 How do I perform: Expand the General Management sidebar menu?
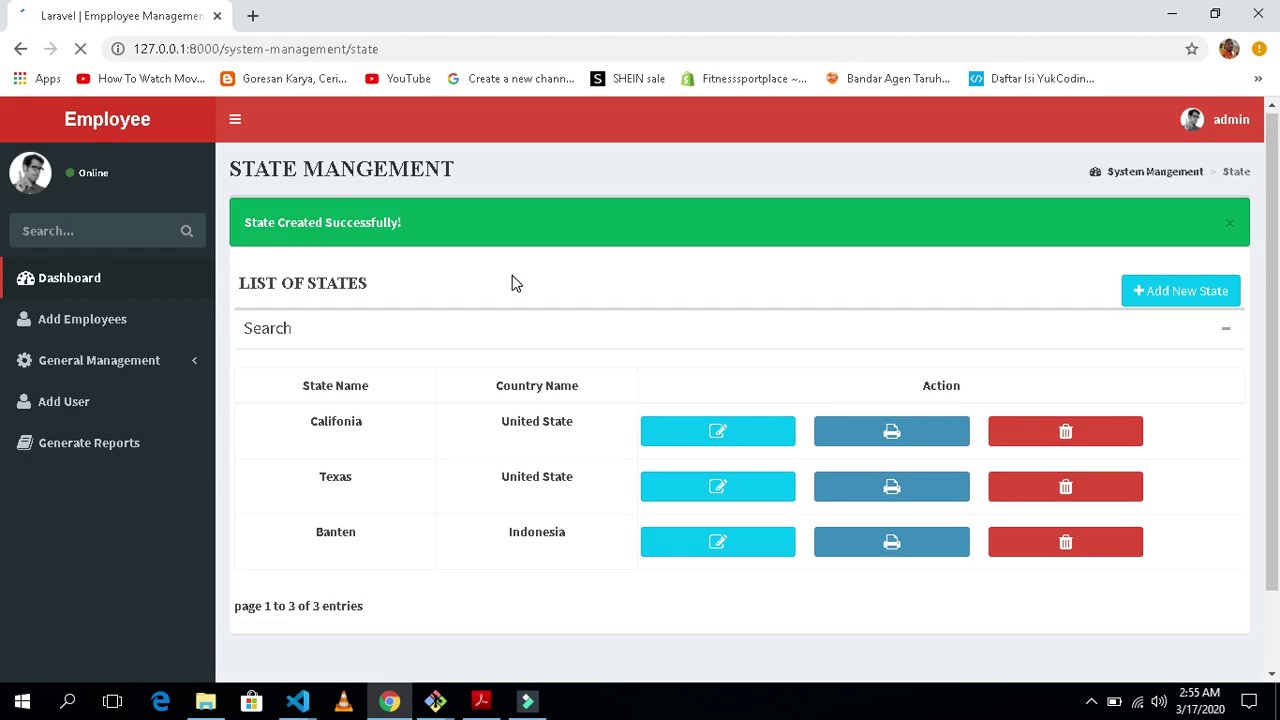point(99,360)
